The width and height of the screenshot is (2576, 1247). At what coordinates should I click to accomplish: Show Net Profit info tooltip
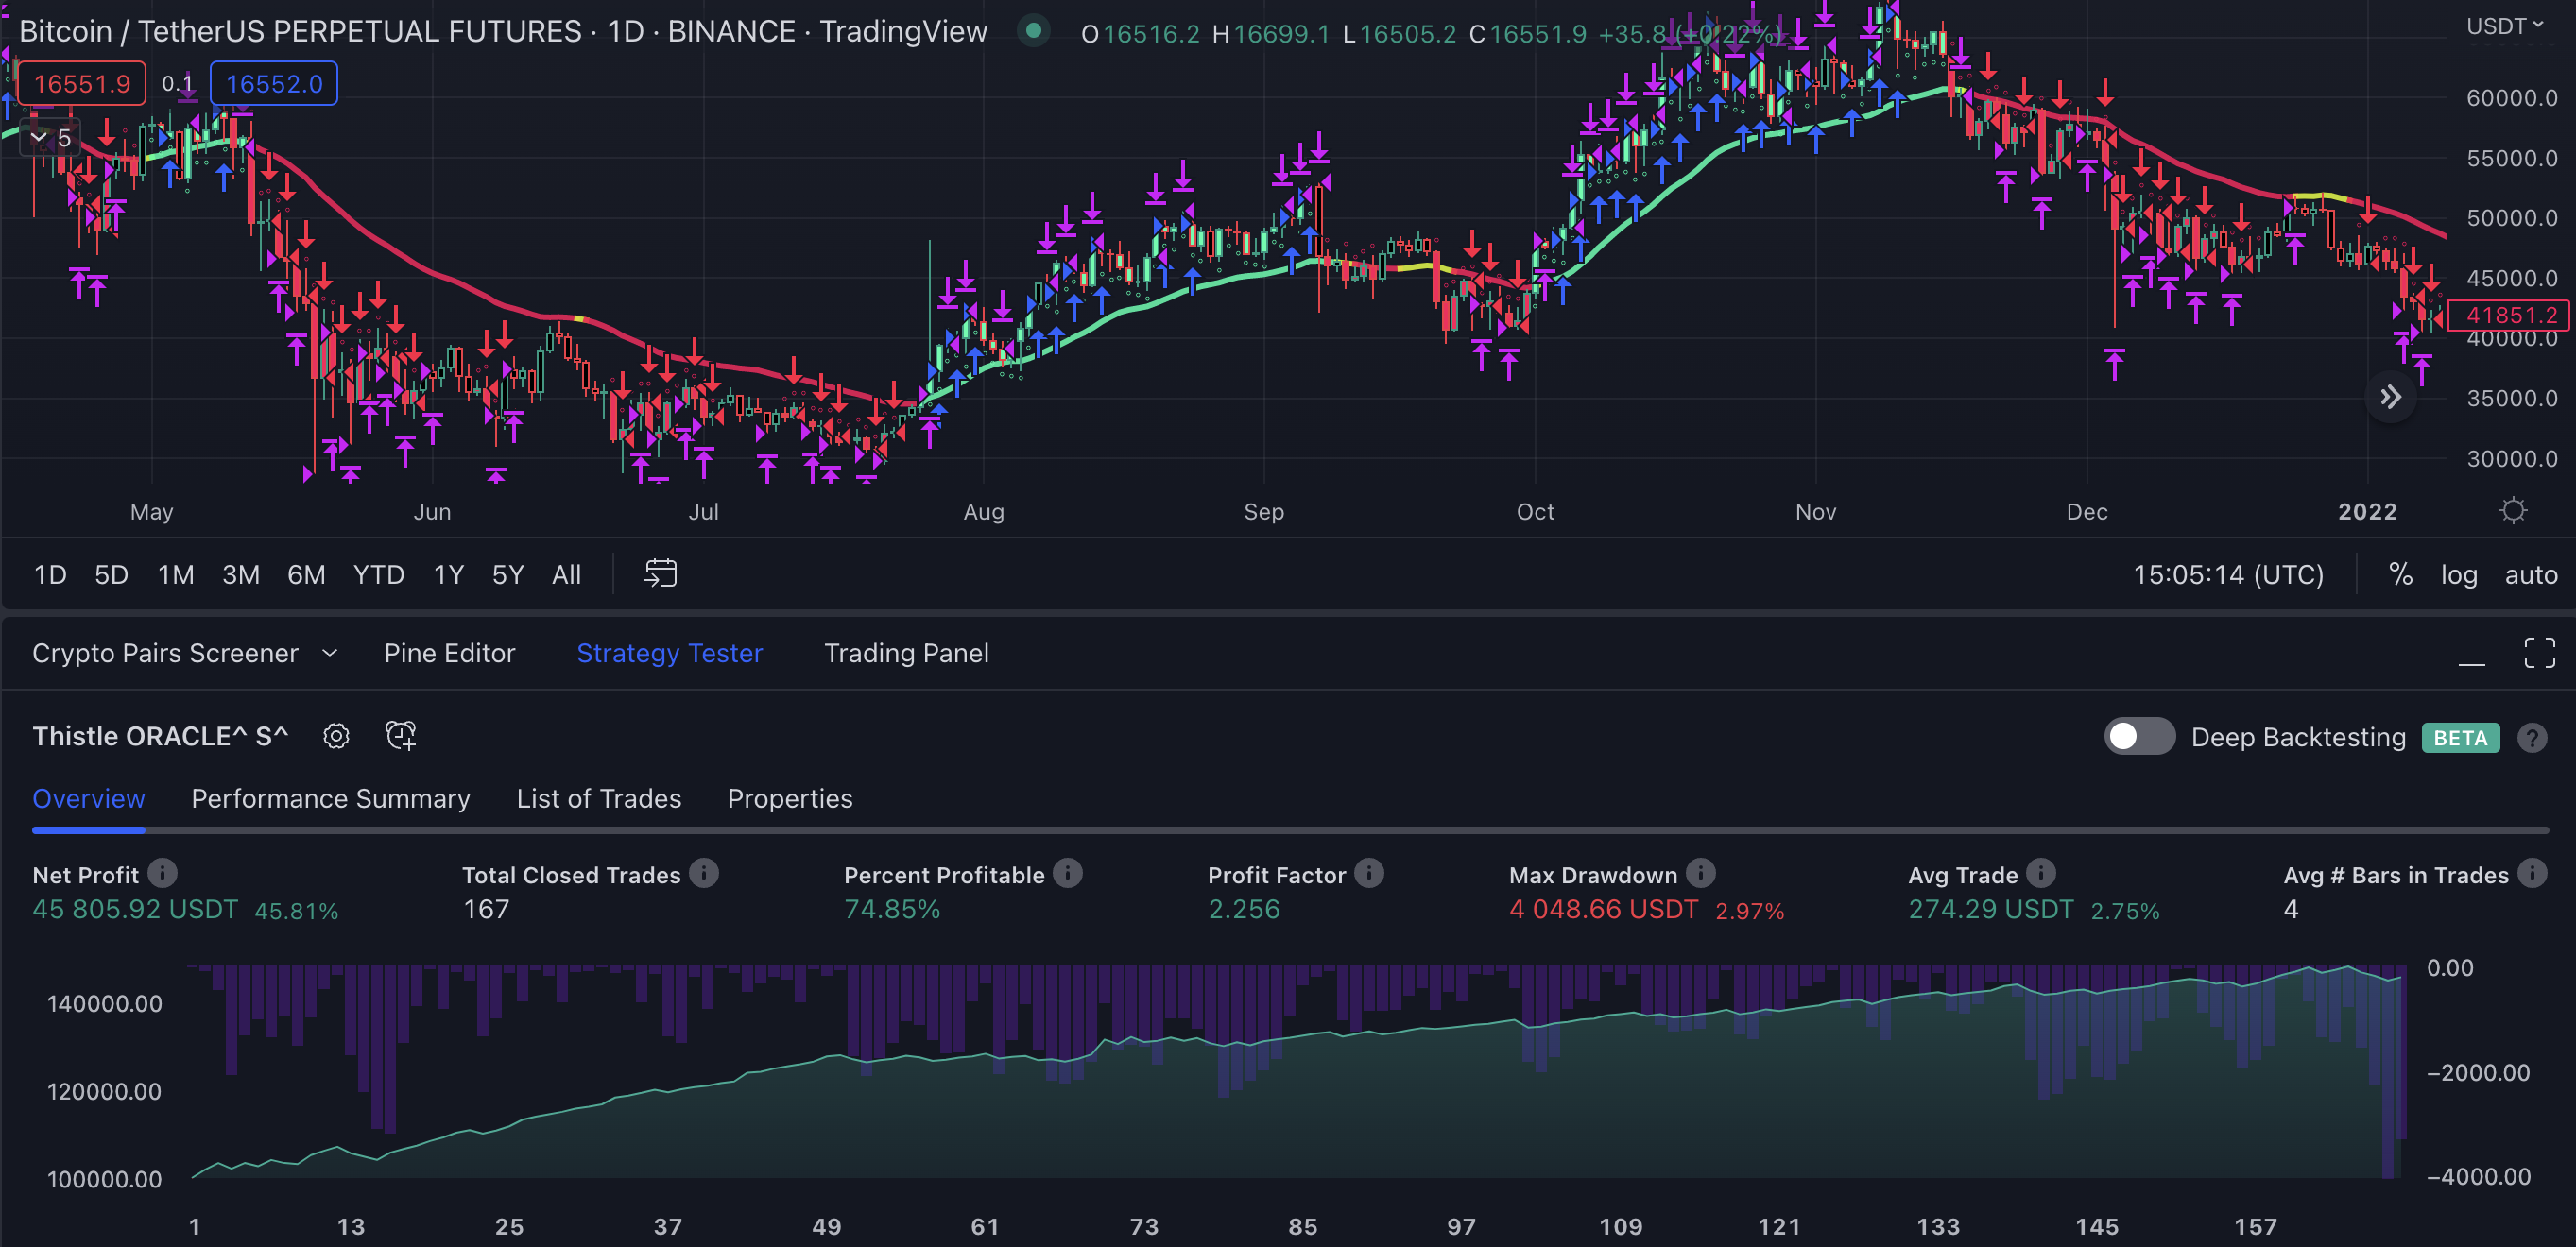coord(162,873)
